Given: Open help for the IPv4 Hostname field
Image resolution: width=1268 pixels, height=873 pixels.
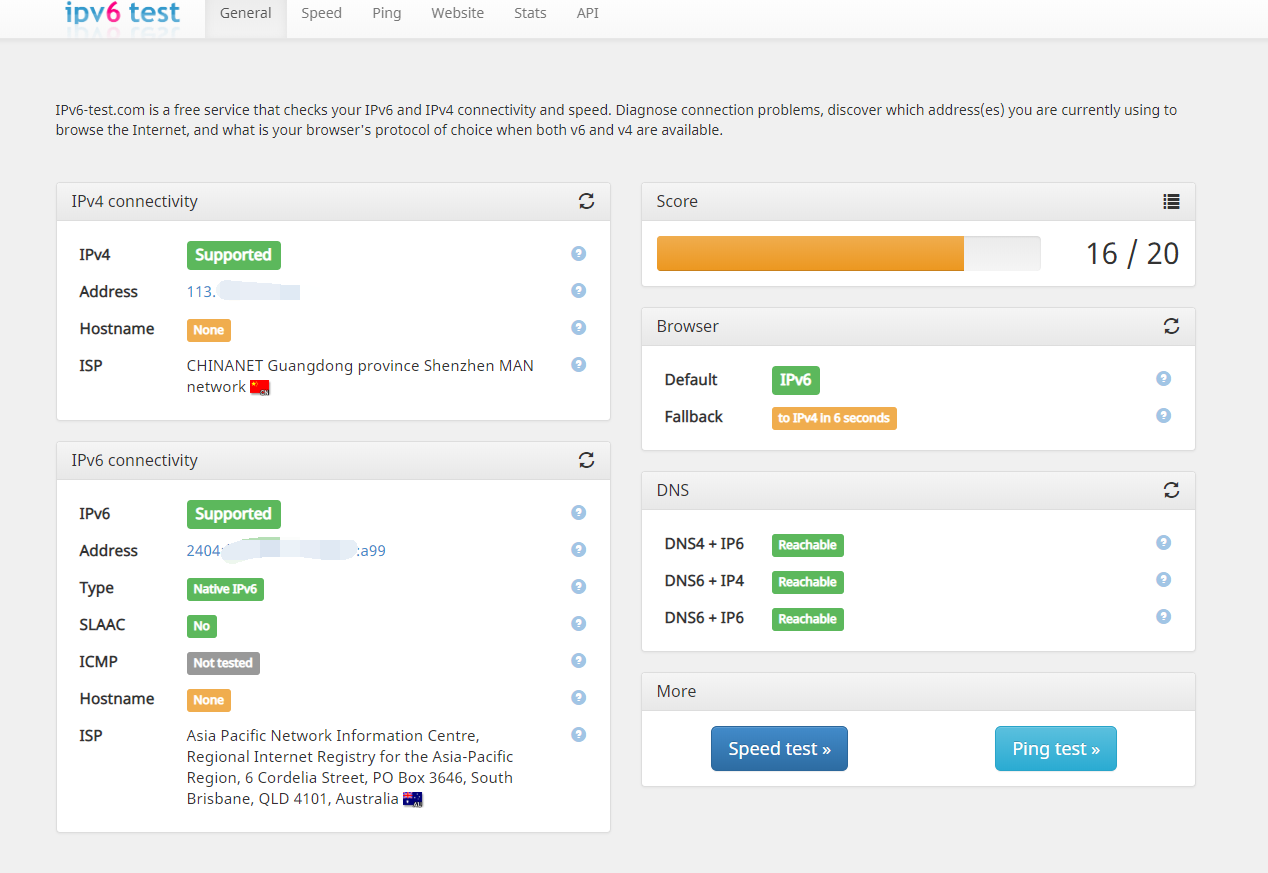Looking at the screenshot, I should [578, 326].
